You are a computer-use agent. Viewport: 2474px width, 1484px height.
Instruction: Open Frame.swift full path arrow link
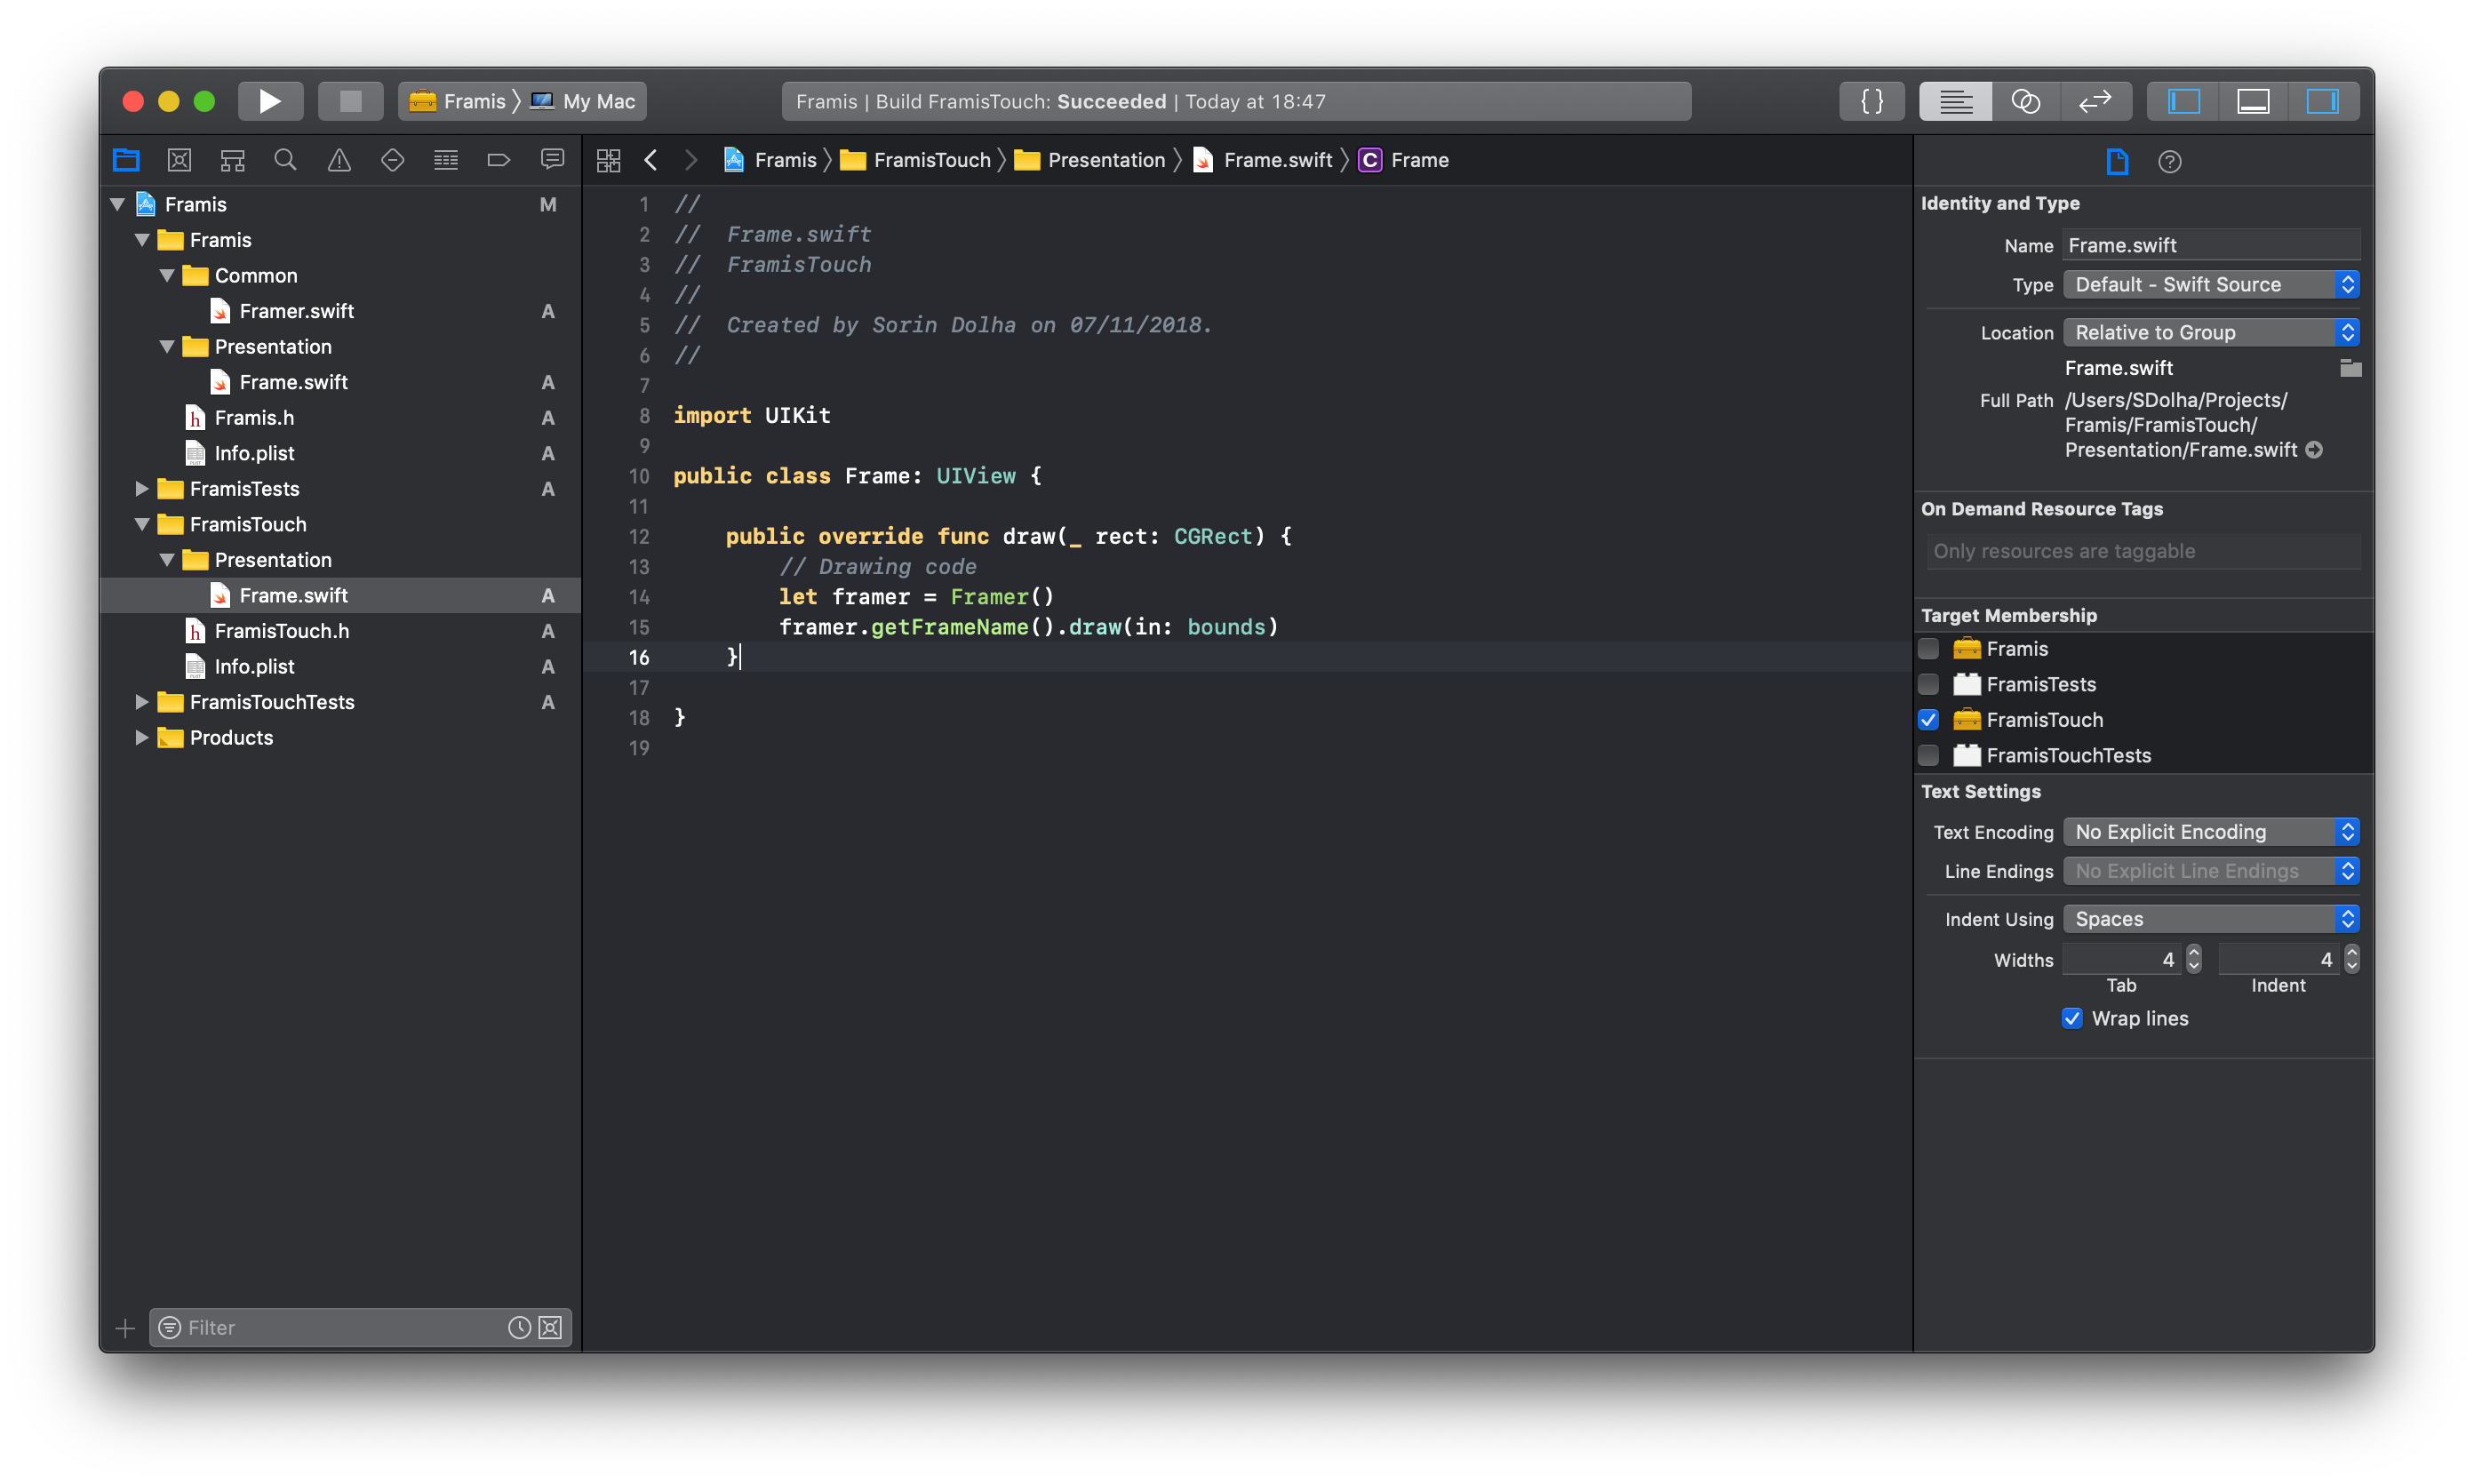point(2317,450)
